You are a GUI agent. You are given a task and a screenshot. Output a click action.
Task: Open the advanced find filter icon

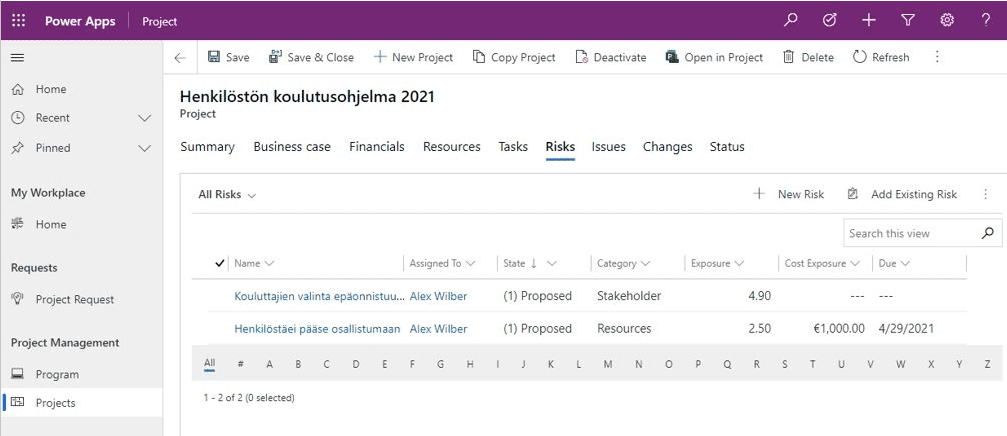coord(908,20)
